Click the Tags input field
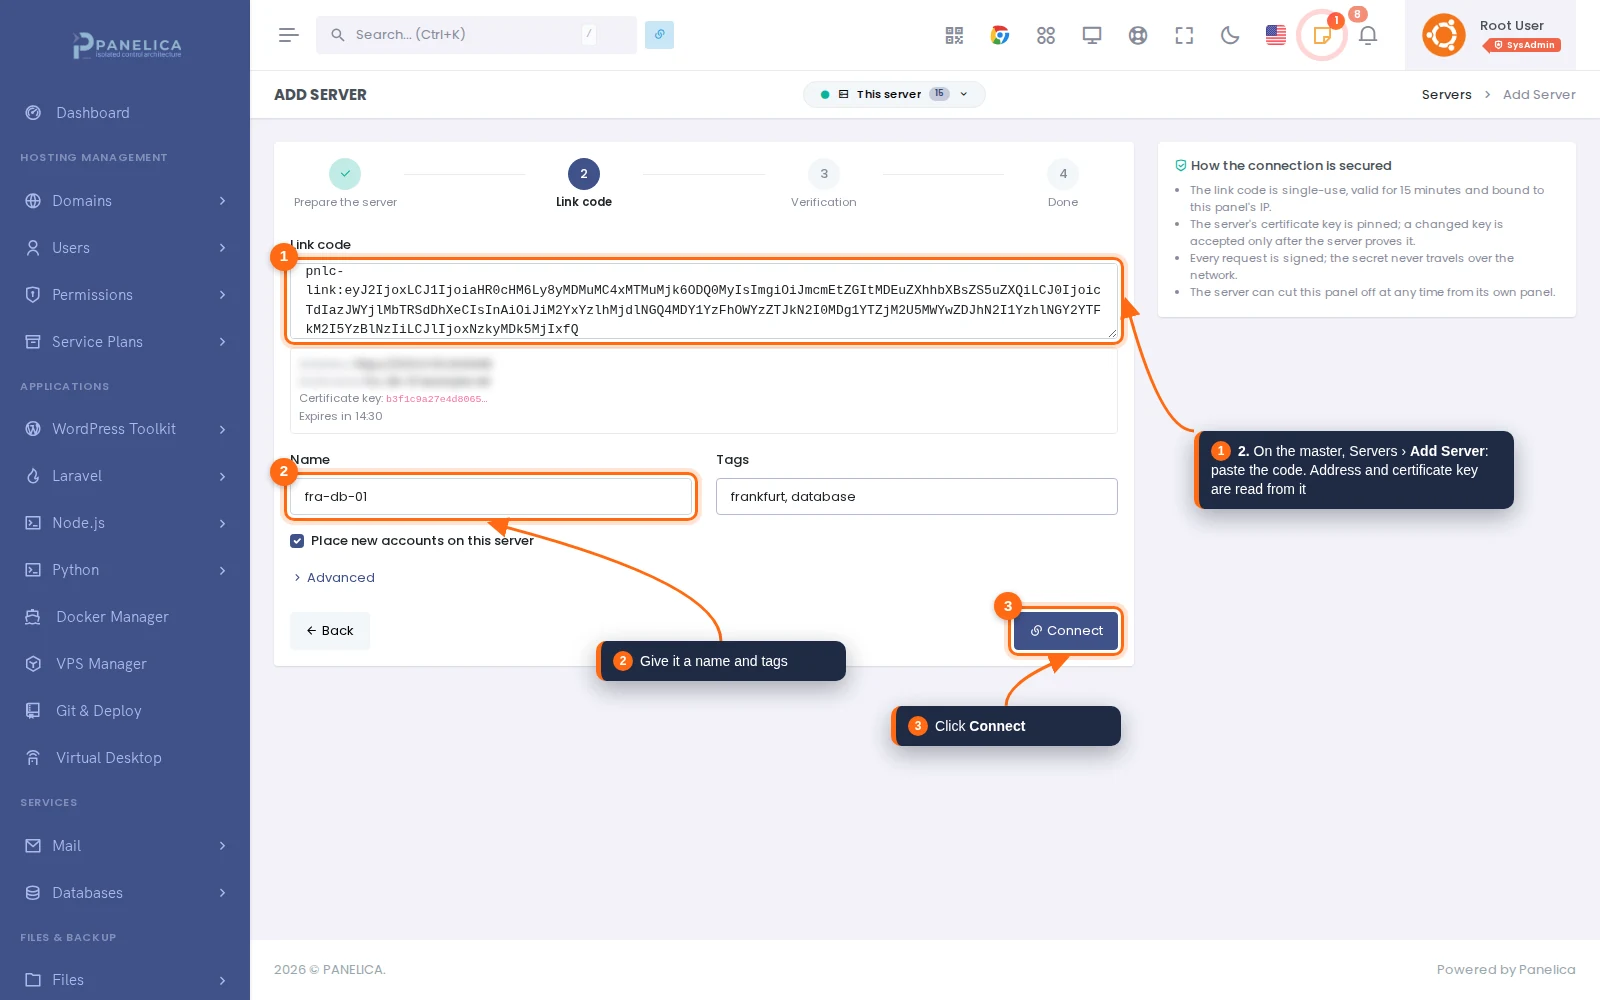Screen dimensions: 1600x1000 (916, 497)
